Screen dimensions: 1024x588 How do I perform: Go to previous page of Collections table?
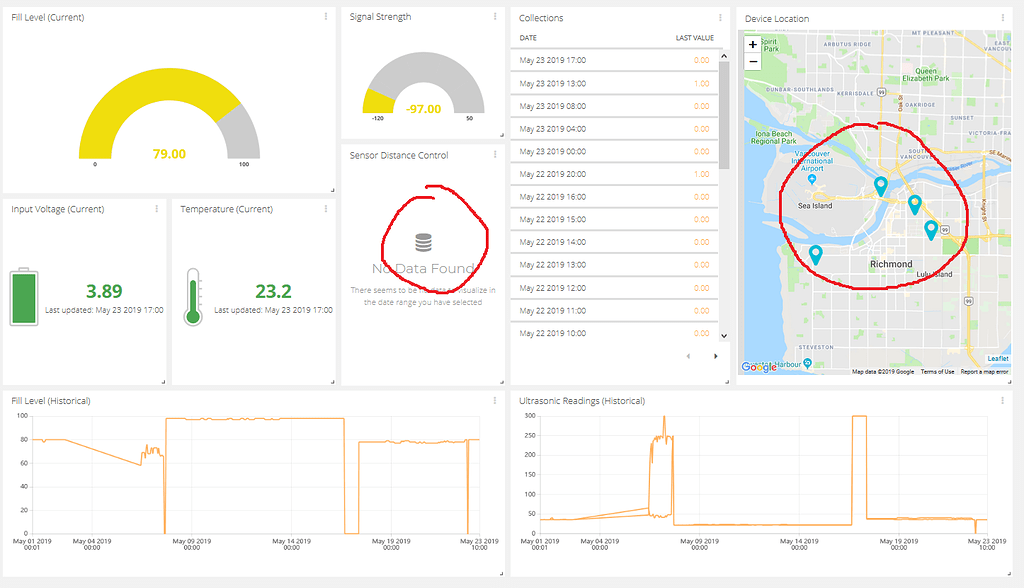tap(687, 356)
